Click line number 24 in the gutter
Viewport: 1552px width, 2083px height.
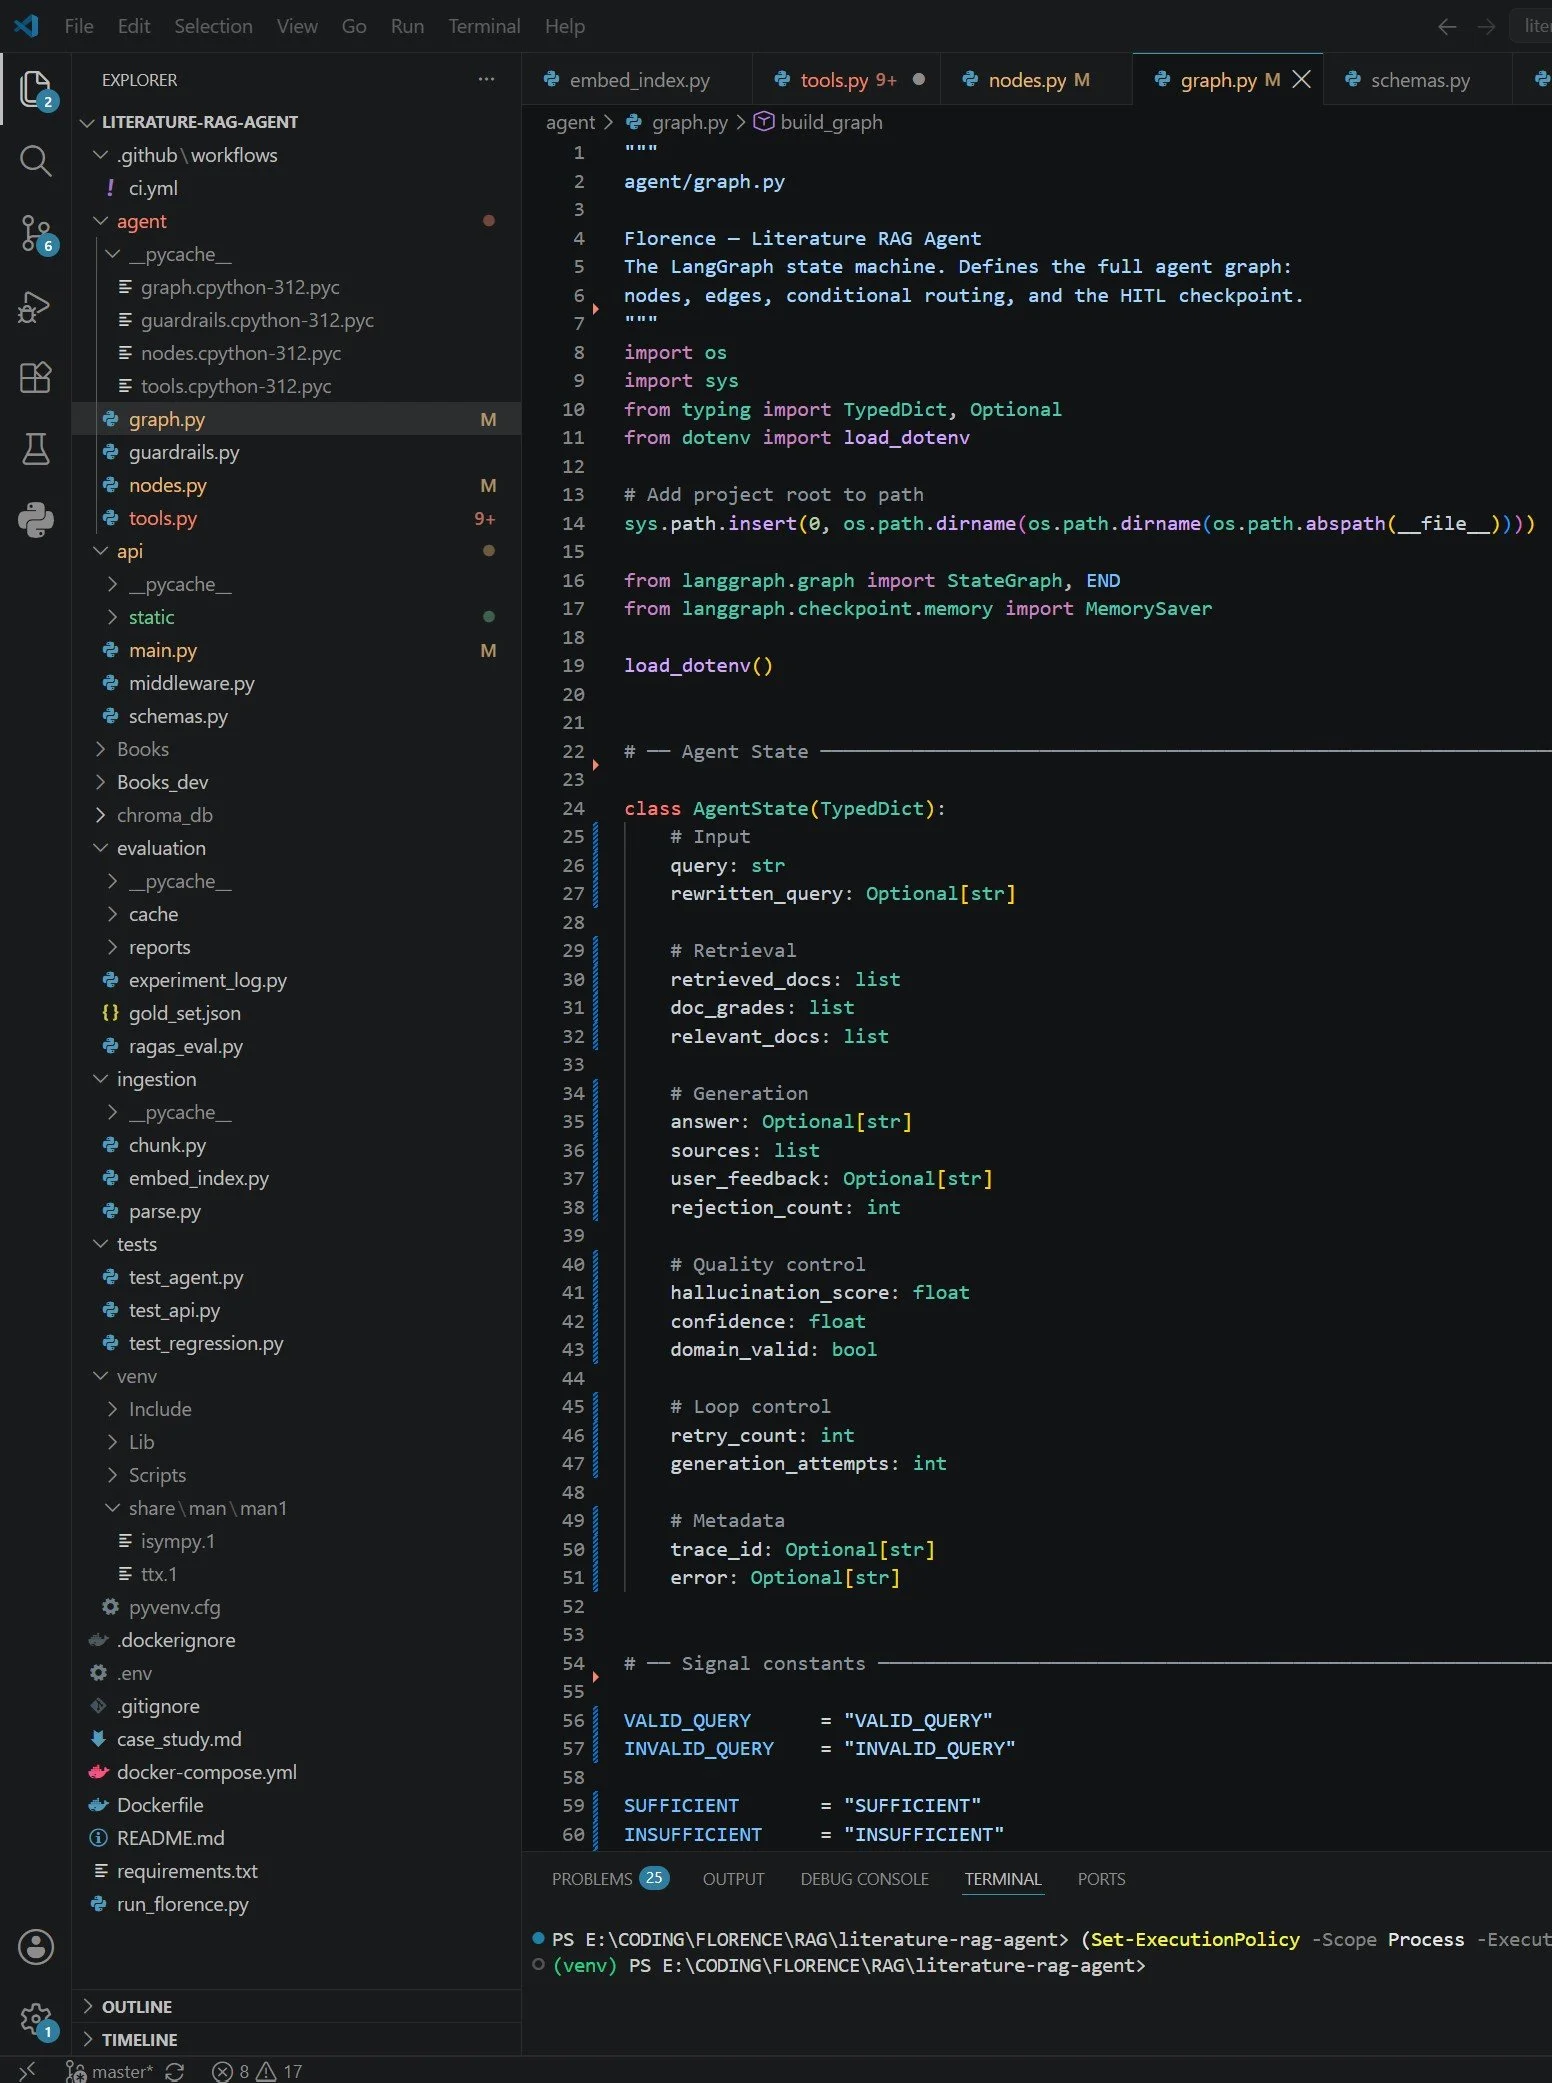pyautogui.click(x=573, y=808)
